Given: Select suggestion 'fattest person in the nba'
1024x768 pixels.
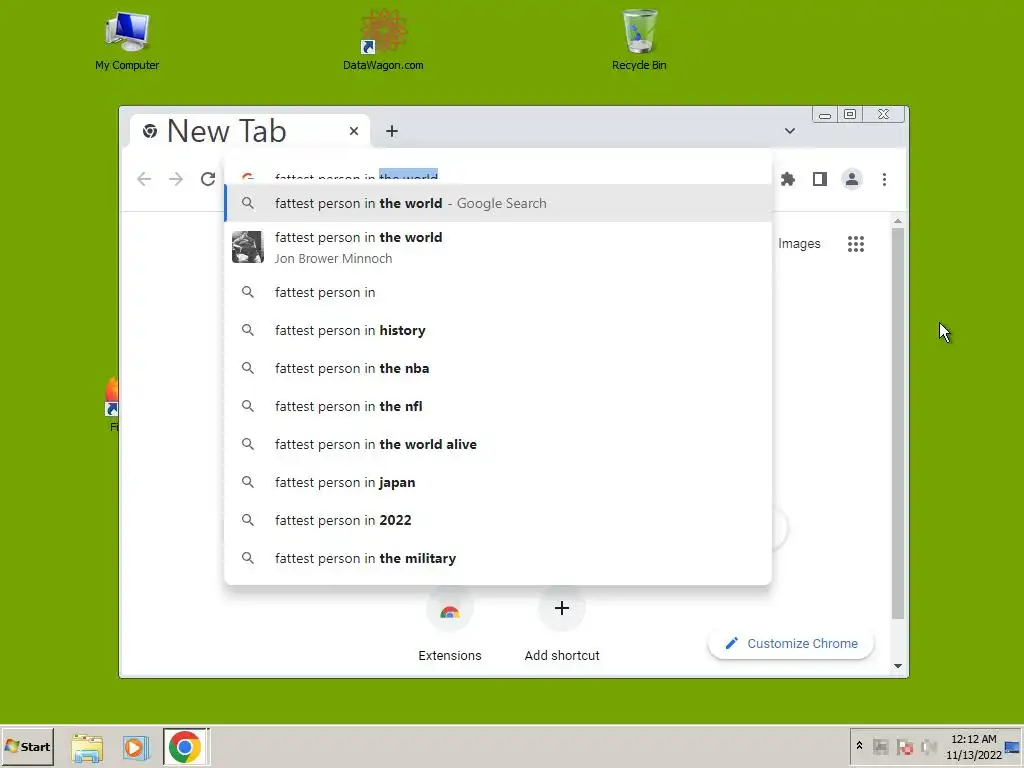Looking at the screenshot, I should pyautogui.click(x=498, y=368).
